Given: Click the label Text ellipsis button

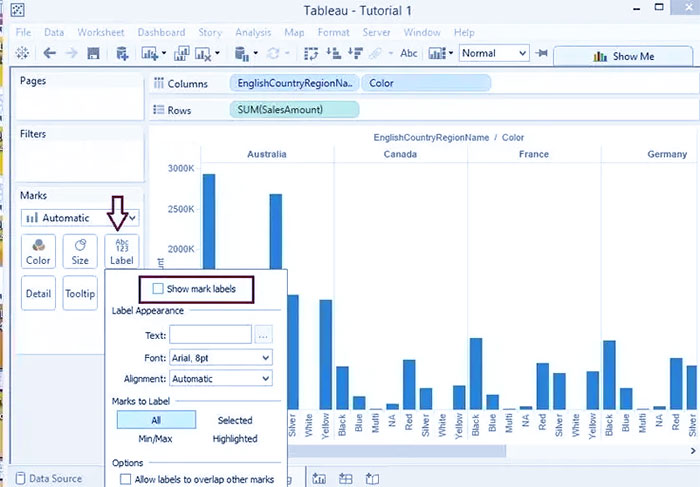Looking at the screenshot, I should pyautogui.click(x=263, y=335).
